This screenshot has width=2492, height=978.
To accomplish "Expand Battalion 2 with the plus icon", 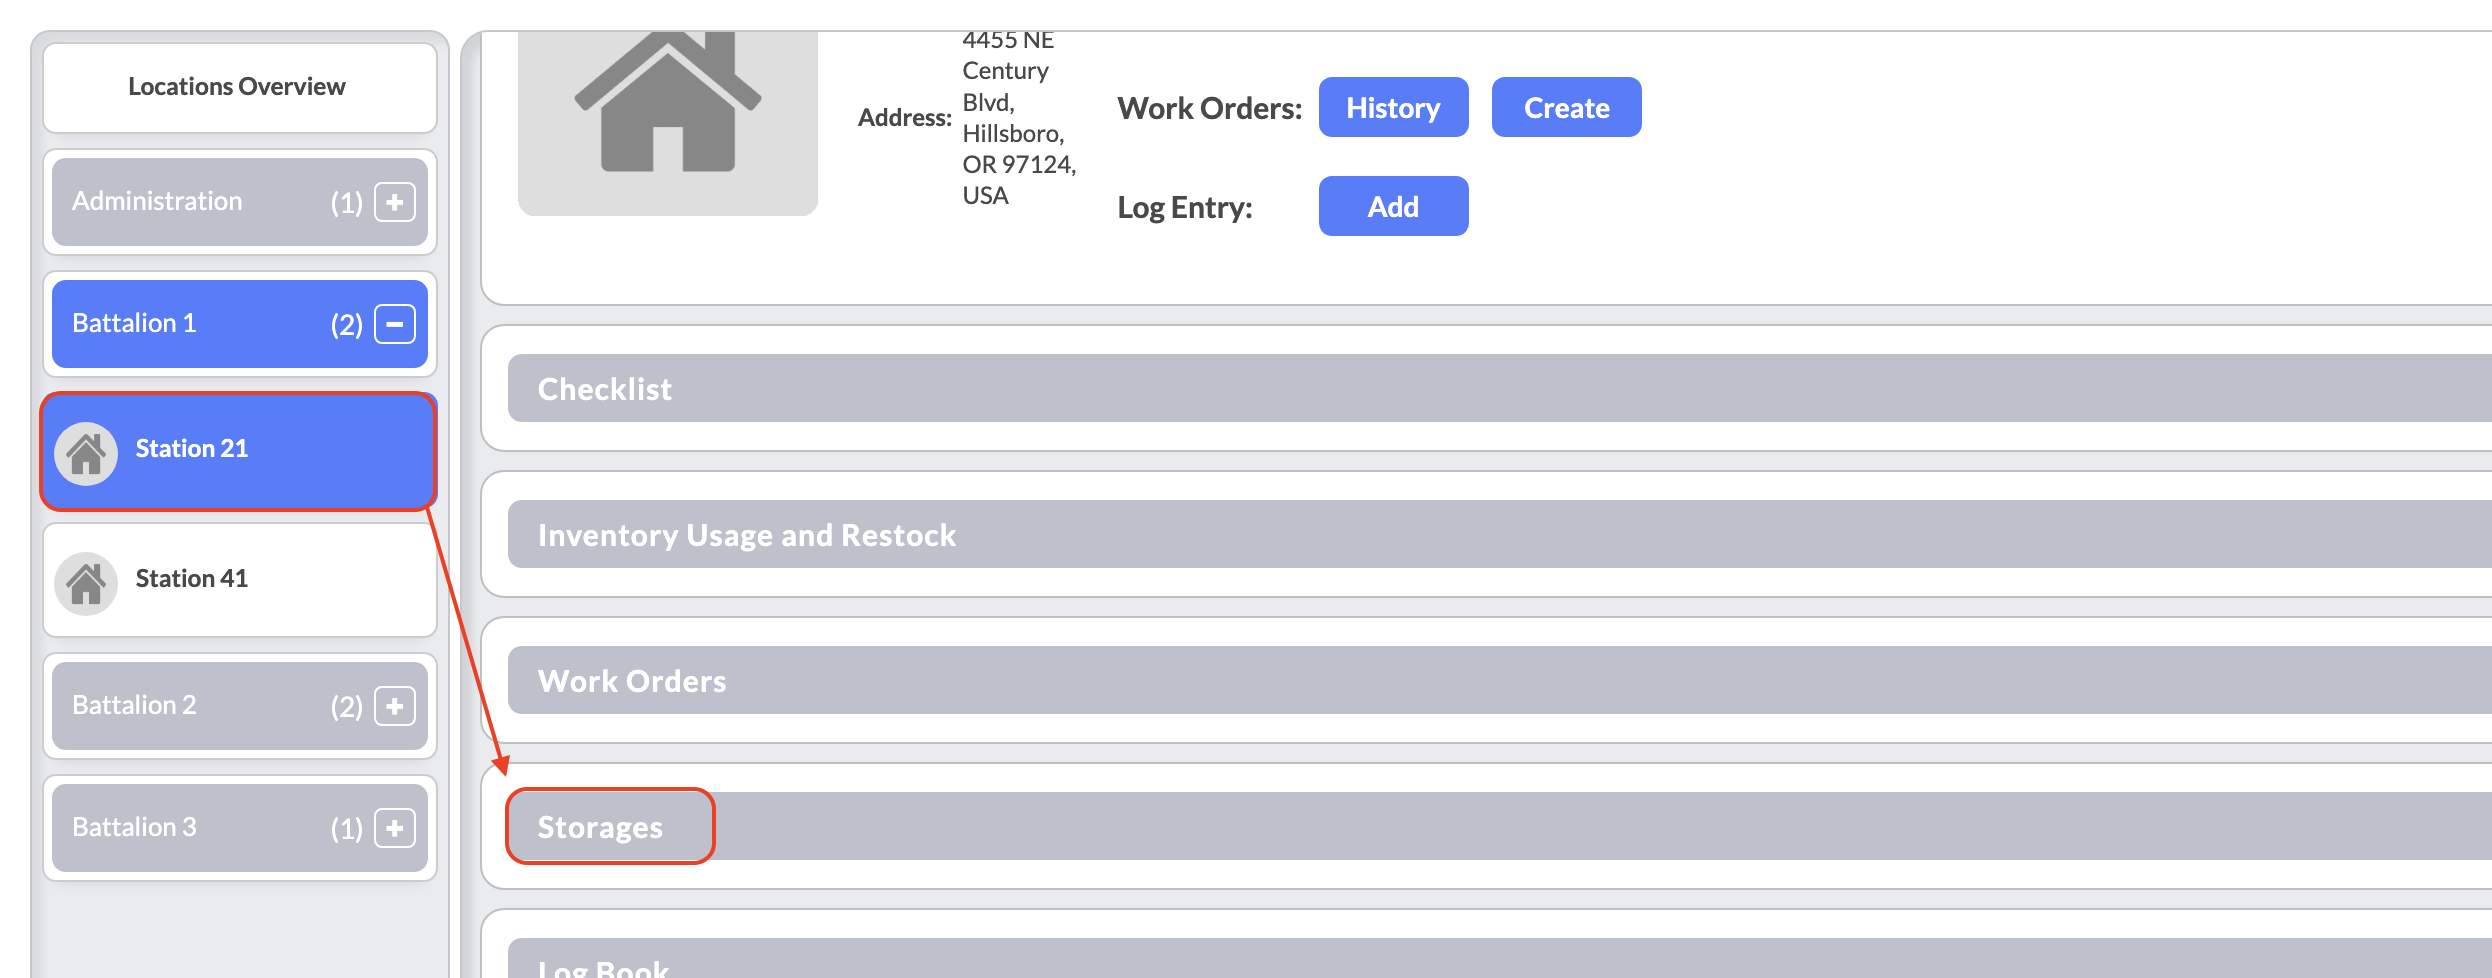I will (395, 706).
